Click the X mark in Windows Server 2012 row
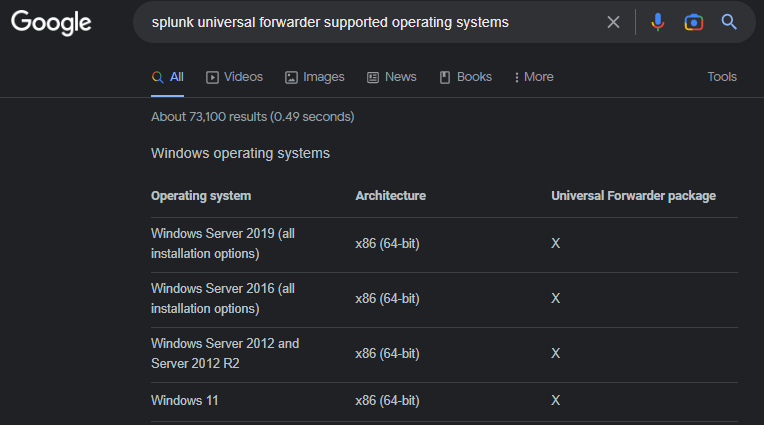 click(555, 354)
